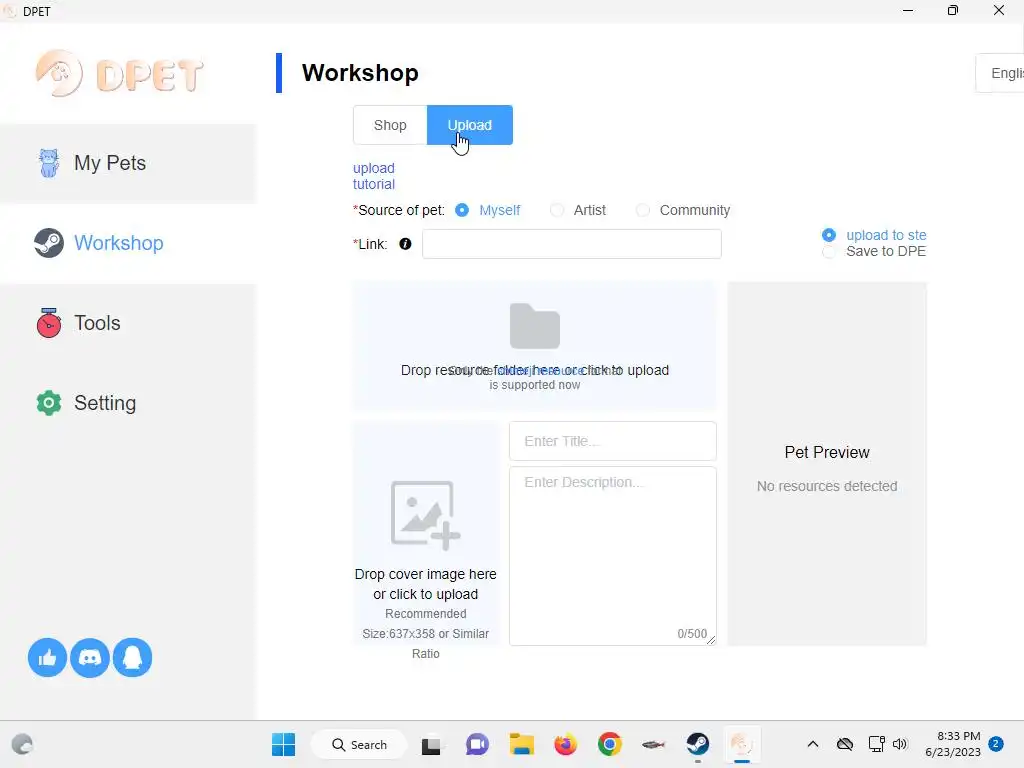
Task: Click the DPET logo in sidebar
Action: (120, 74)
